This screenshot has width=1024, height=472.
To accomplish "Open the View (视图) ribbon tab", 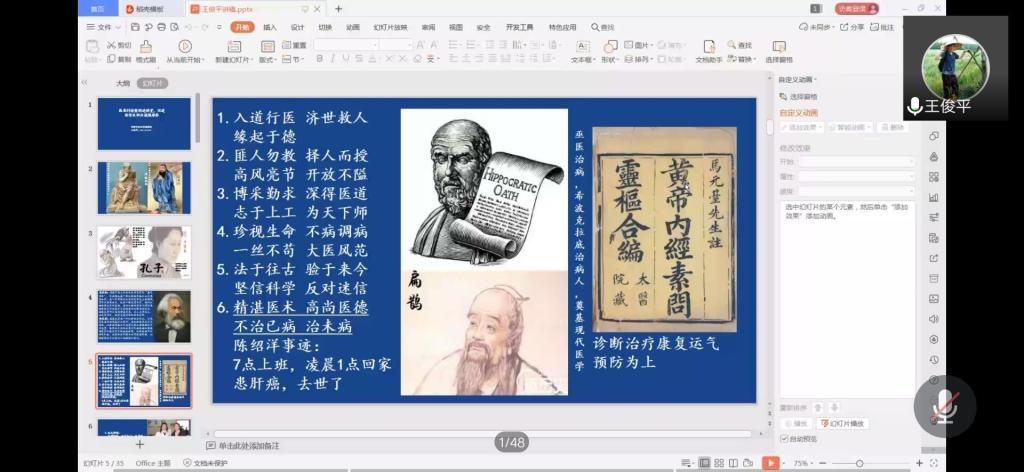I will pos(455,27).
